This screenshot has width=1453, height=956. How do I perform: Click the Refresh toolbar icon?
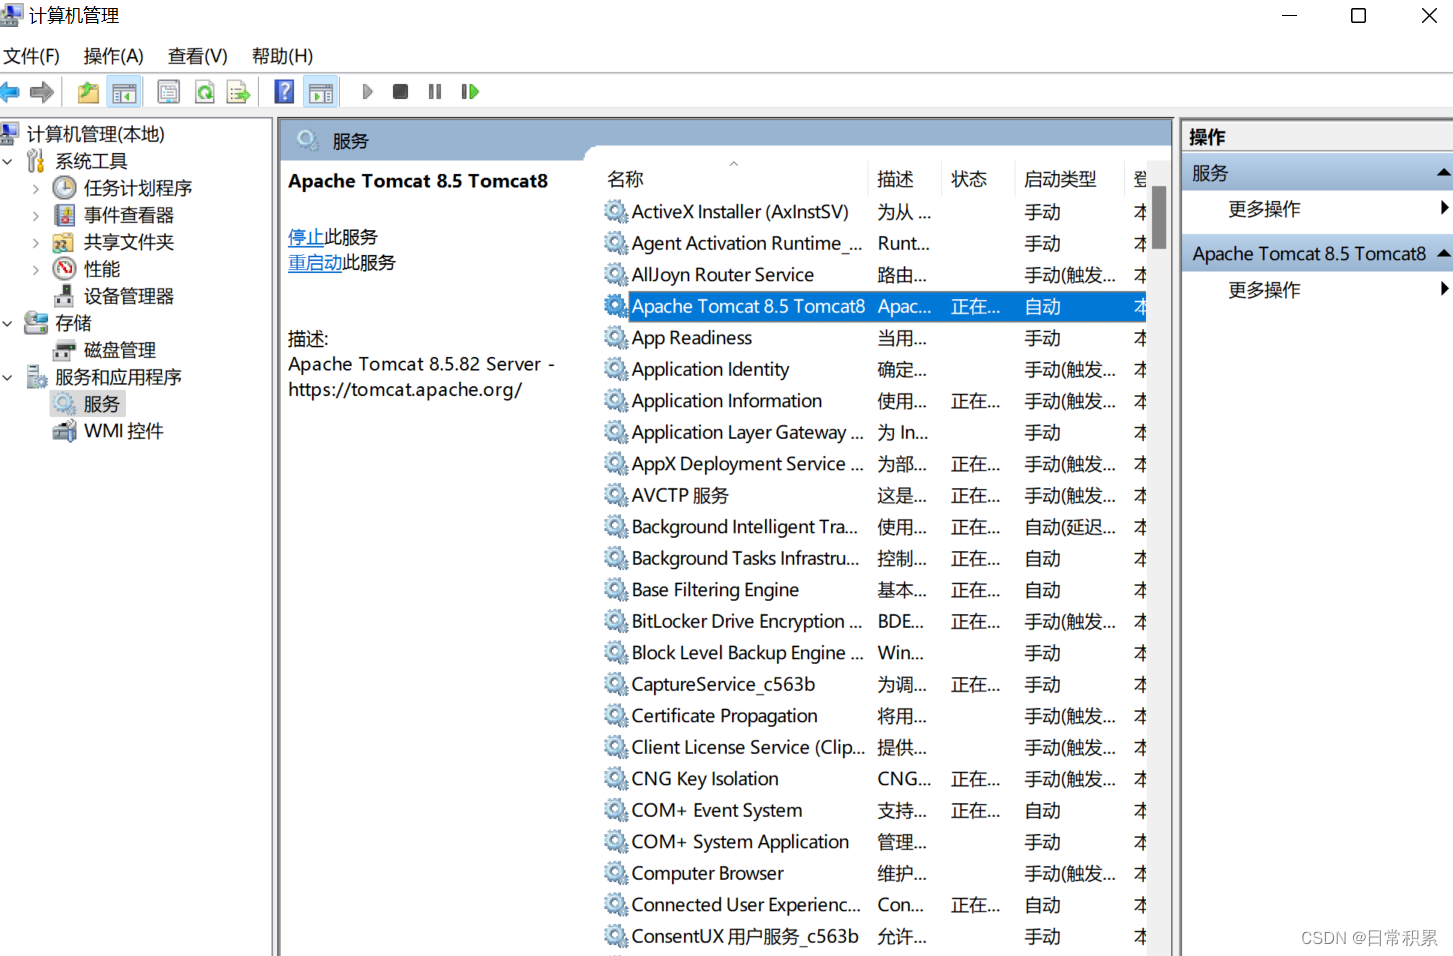(205, 92)
